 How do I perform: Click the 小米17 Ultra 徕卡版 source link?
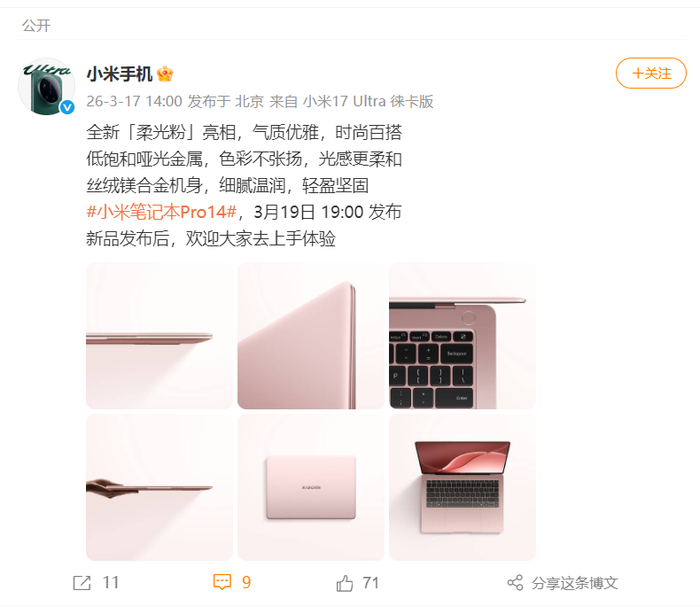pos(368,101)
